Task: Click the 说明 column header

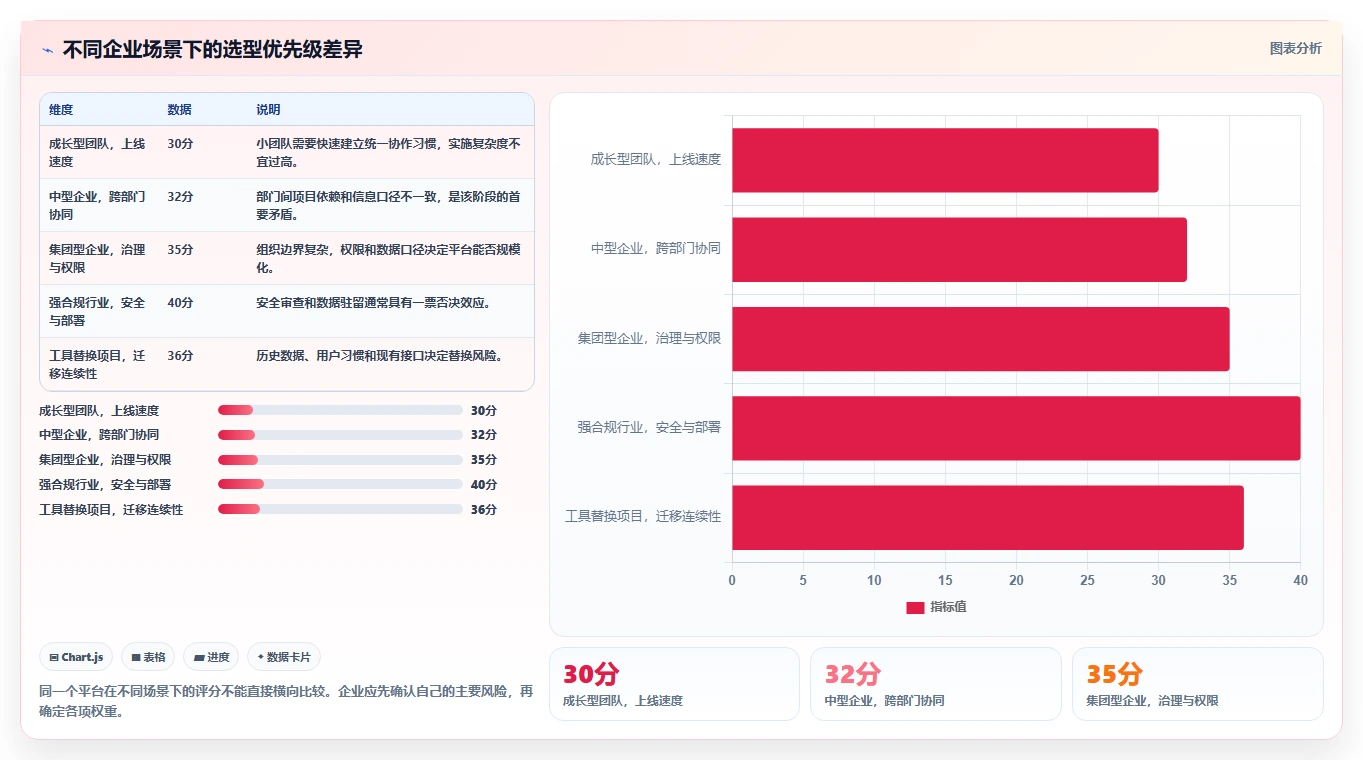Action: [268, 110]
